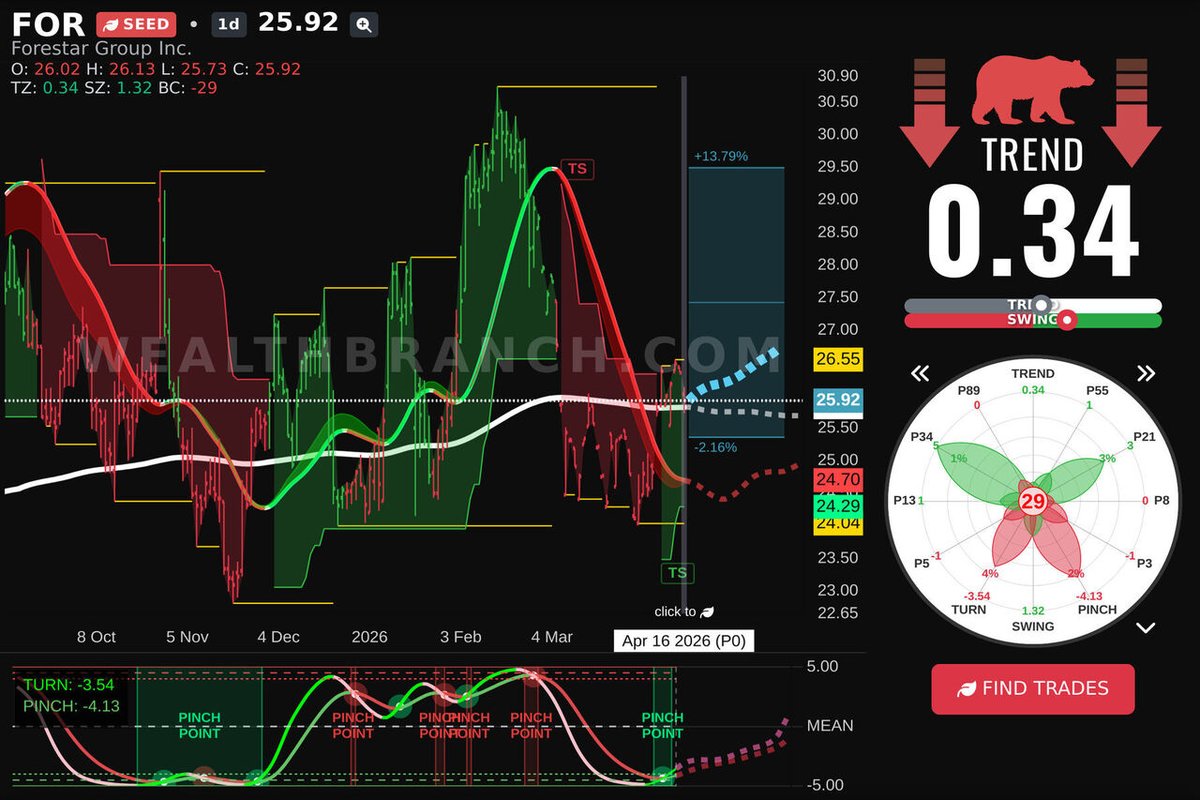Viewport: 1200px width, 800px height.
Task: Click the 24.29 green price tag
Action: tap(838, 506)
